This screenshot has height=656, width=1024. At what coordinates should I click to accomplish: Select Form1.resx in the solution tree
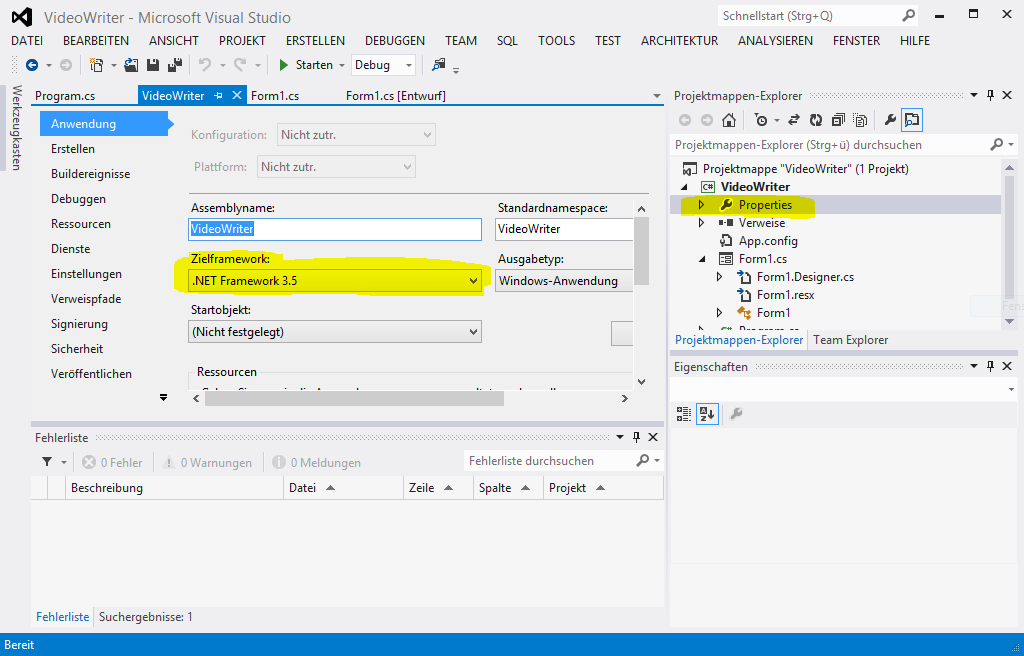(x=786, y=295)
